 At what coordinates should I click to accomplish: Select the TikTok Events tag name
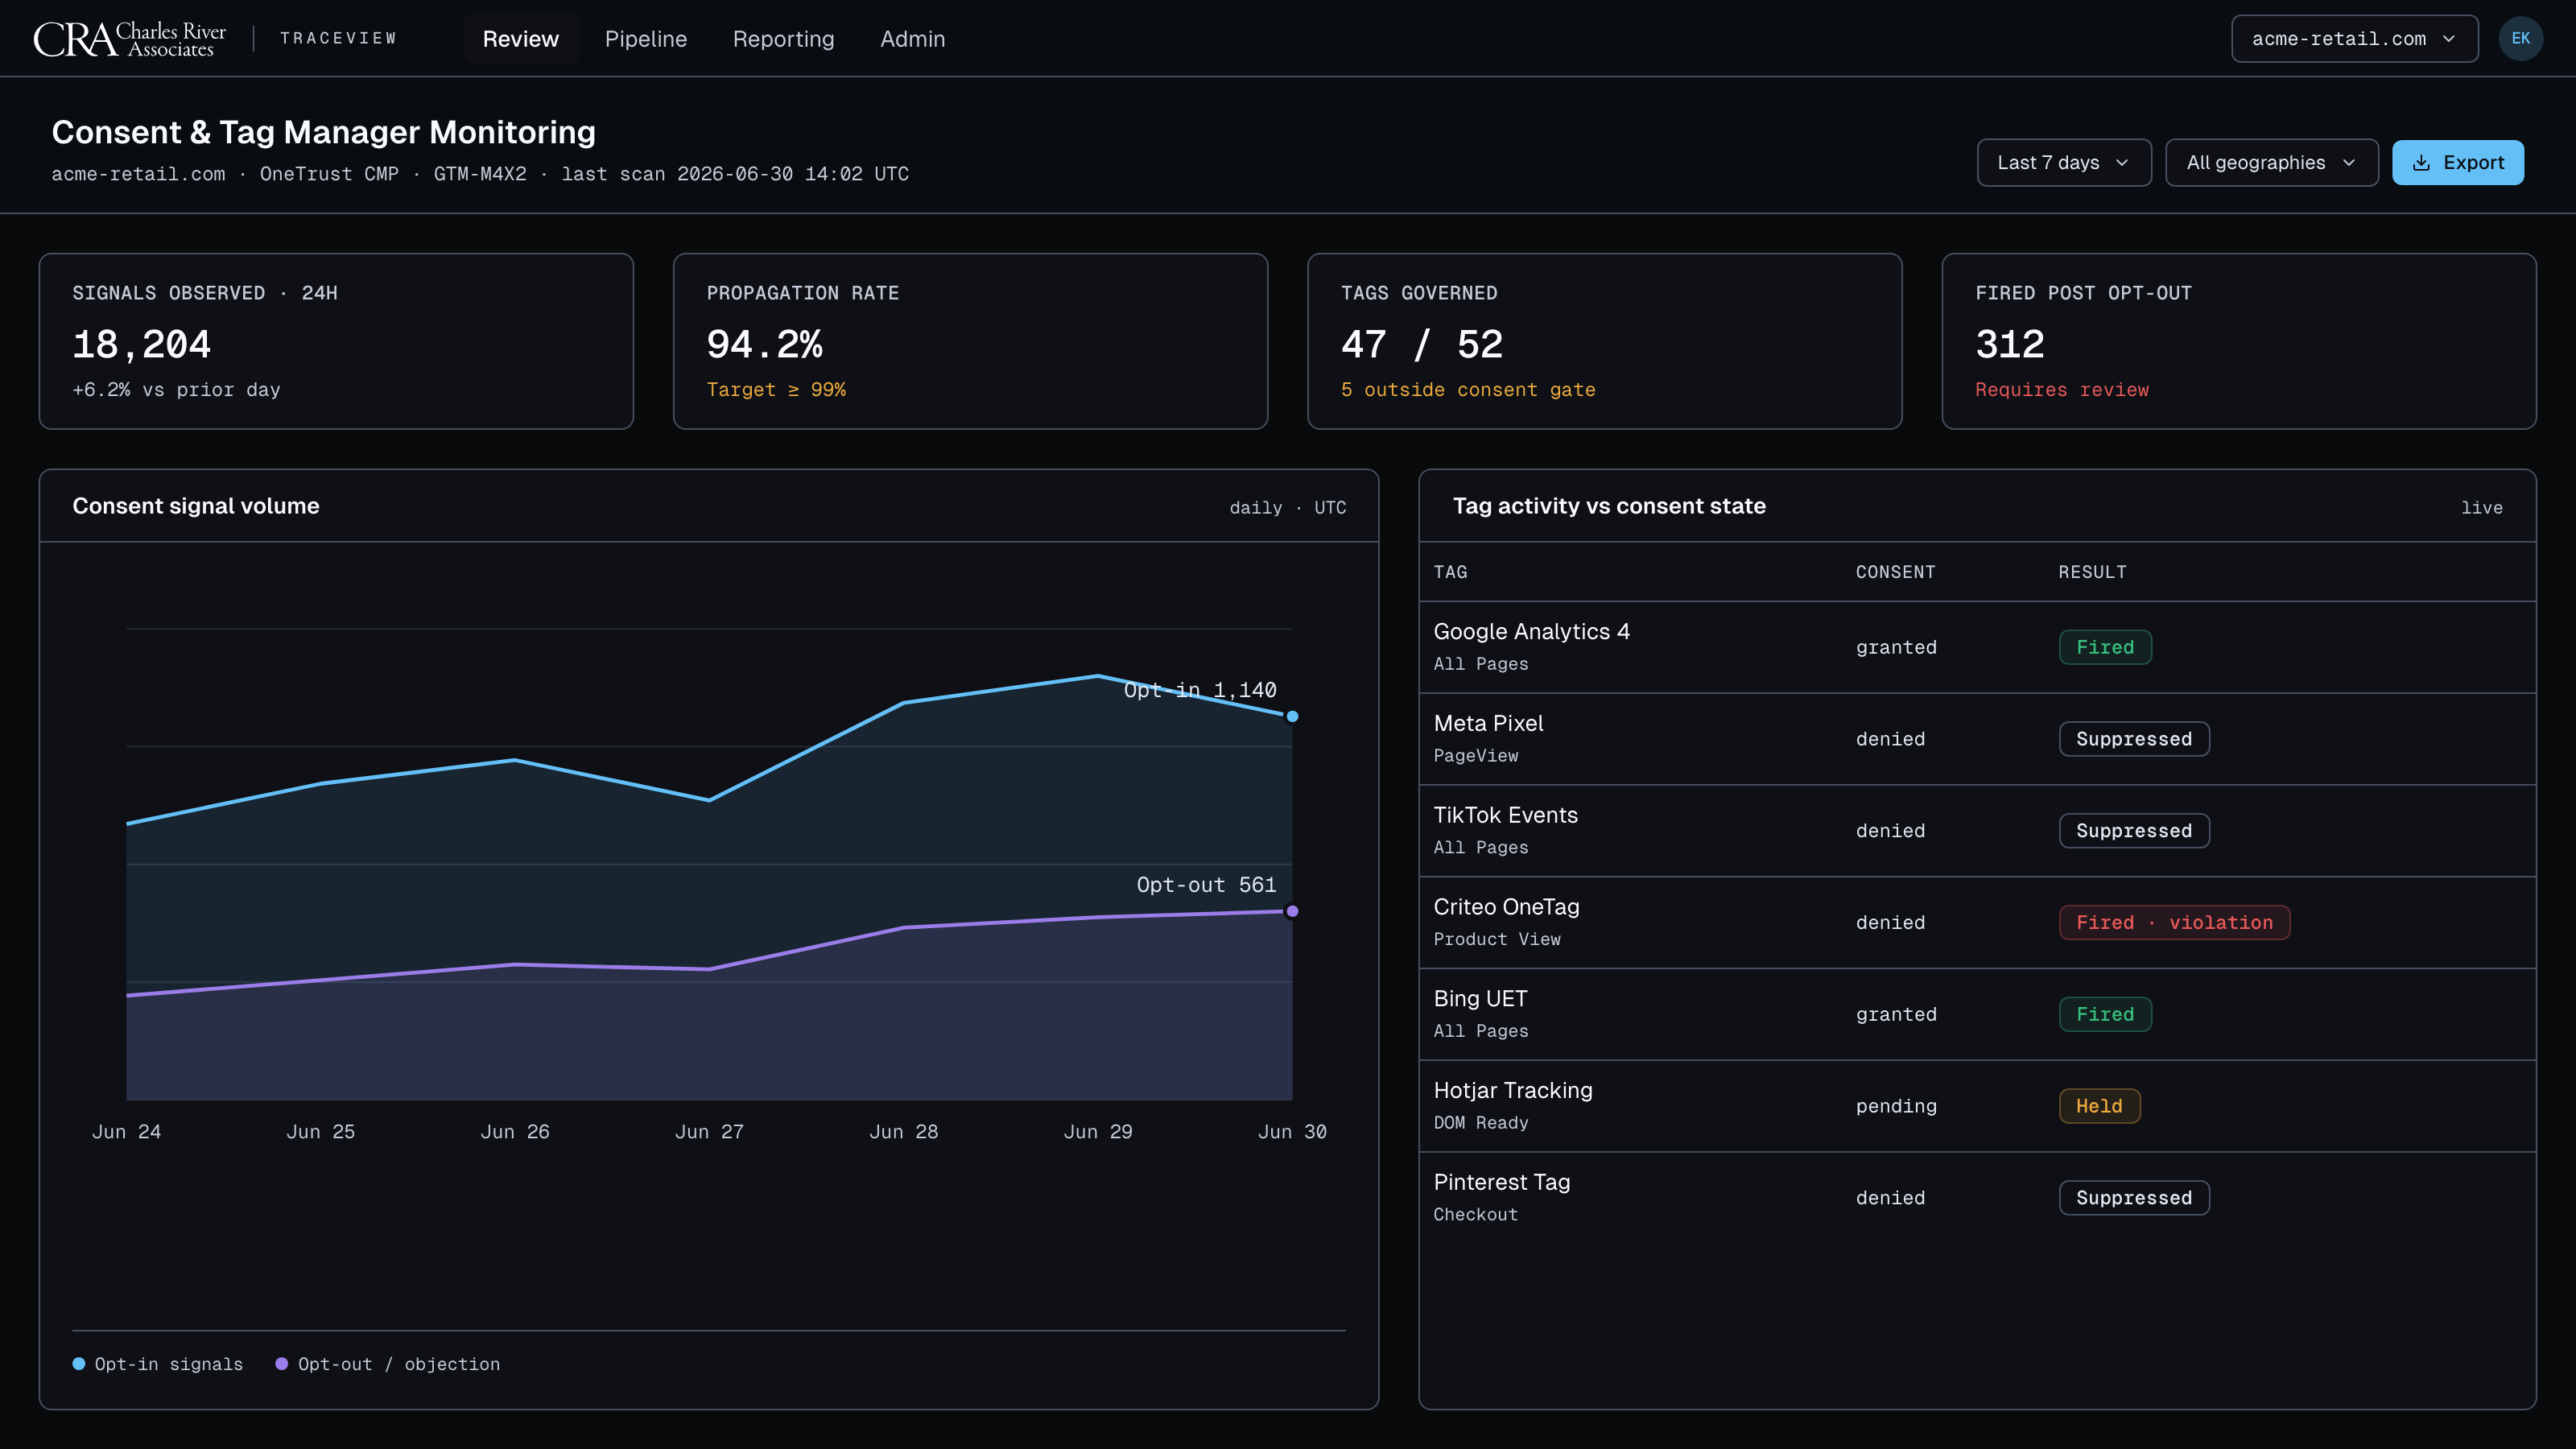click(1505, 816)
